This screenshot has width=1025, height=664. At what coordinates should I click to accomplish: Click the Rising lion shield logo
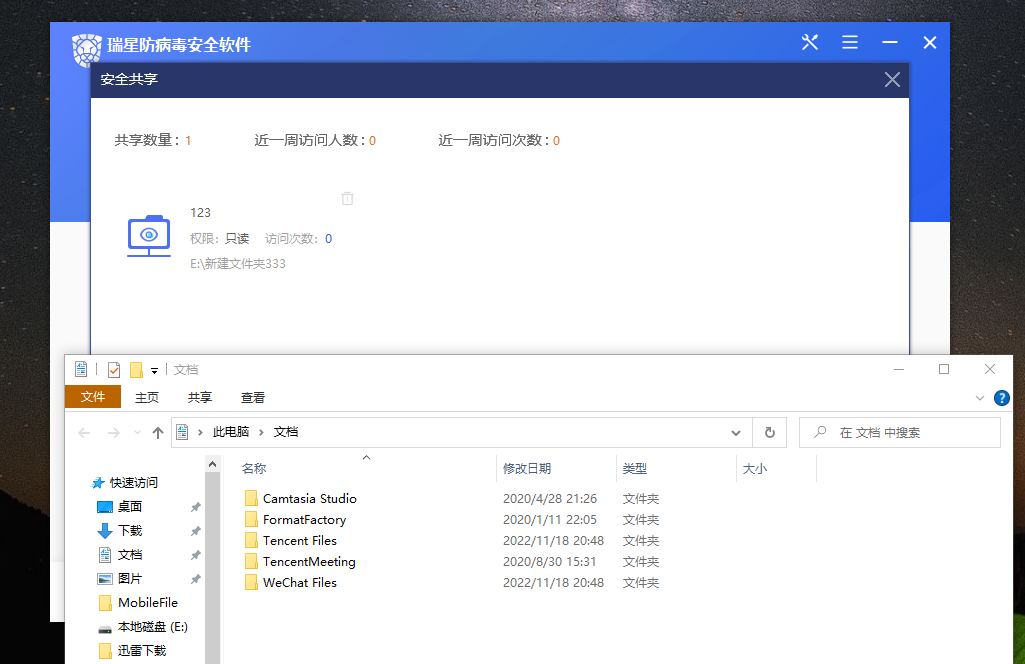pyautogui.click(x=86, y=50)
